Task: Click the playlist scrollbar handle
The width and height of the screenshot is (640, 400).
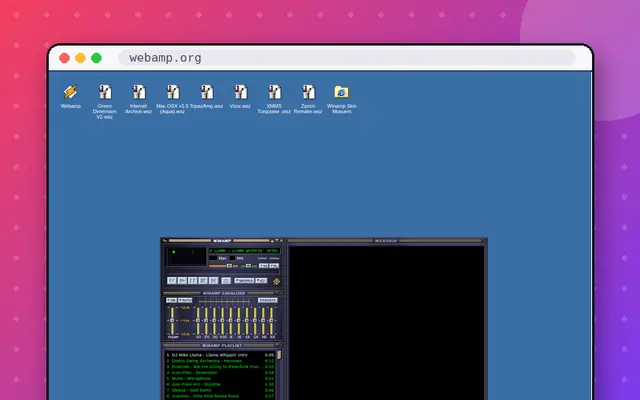Action: (279, 355)
